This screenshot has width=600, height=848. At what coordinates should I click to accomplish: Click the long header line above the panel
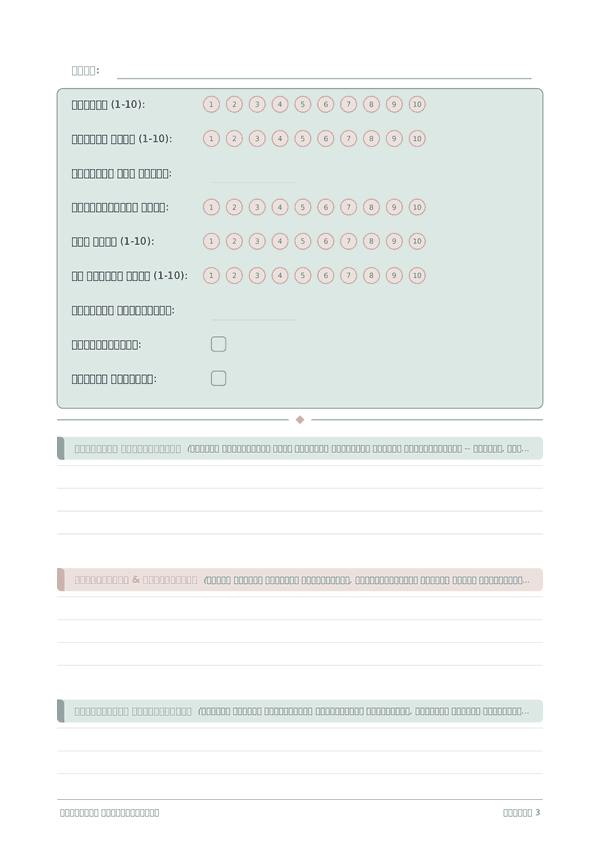click(324, 78)
